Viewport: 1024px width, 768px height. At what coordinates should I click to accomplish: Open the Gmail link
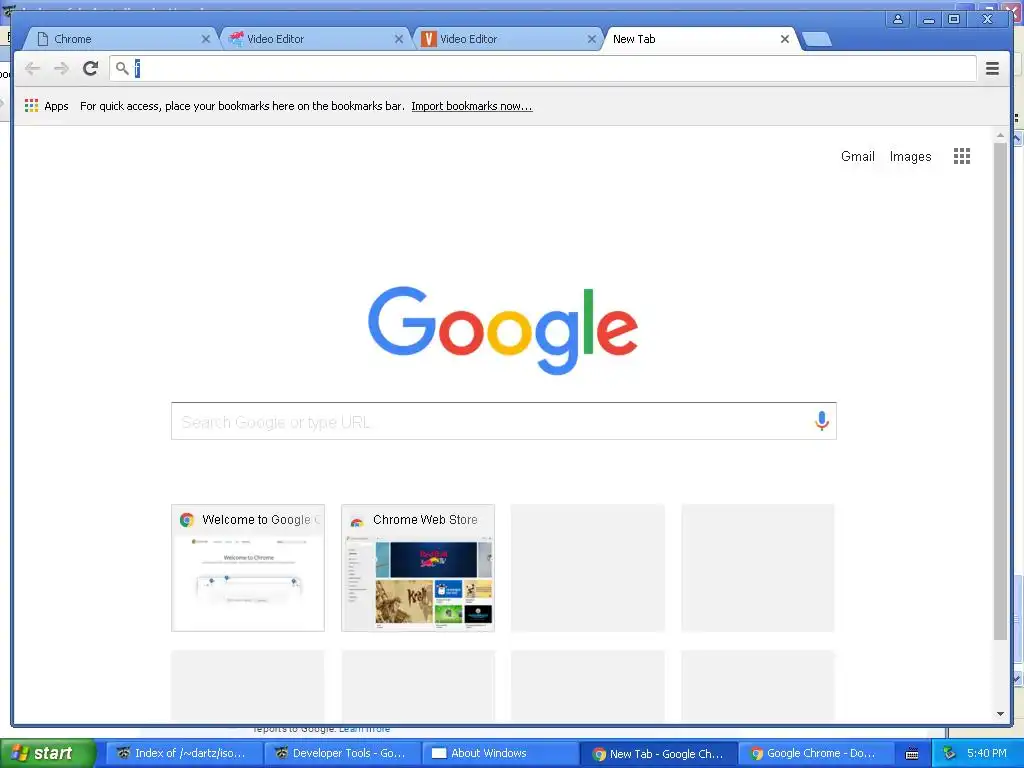(x=857, y=156)
